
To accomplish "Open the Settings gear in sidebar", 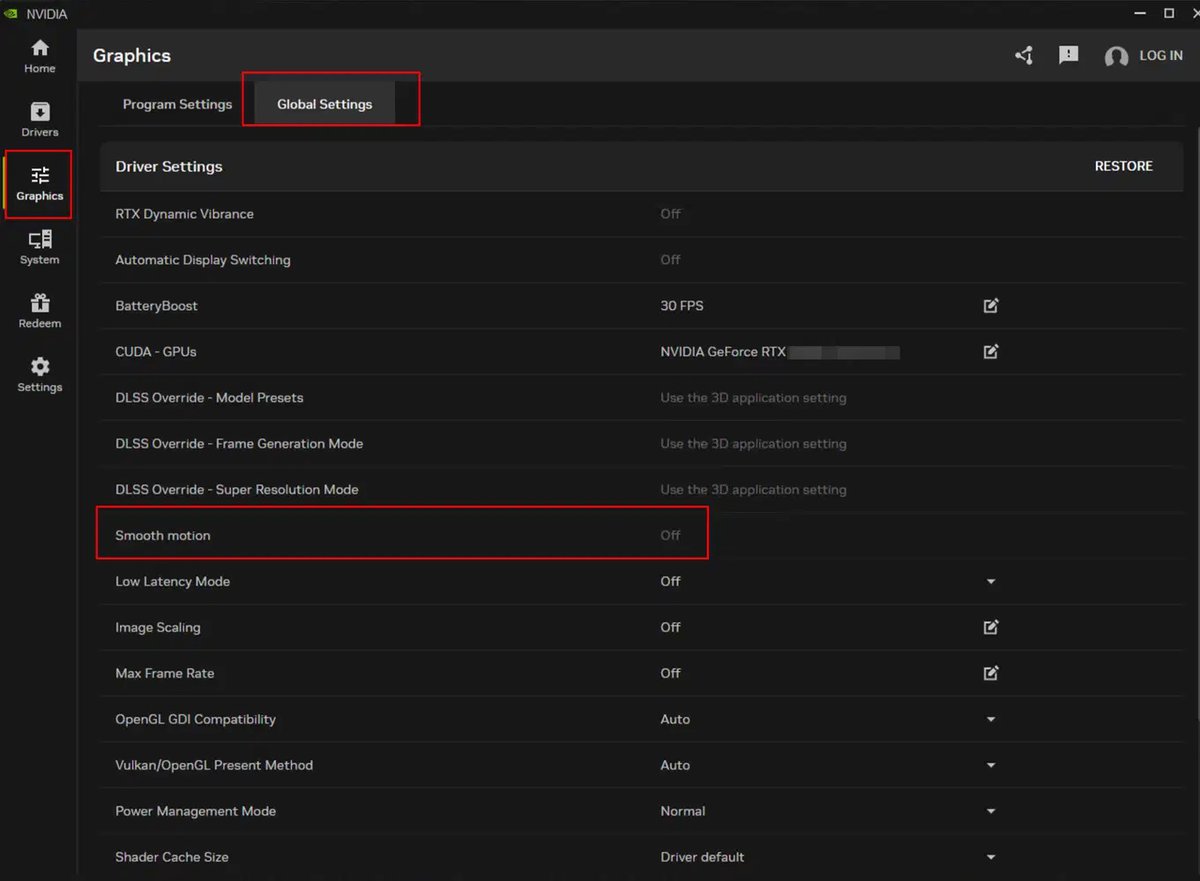I will [x=40, y=374].
